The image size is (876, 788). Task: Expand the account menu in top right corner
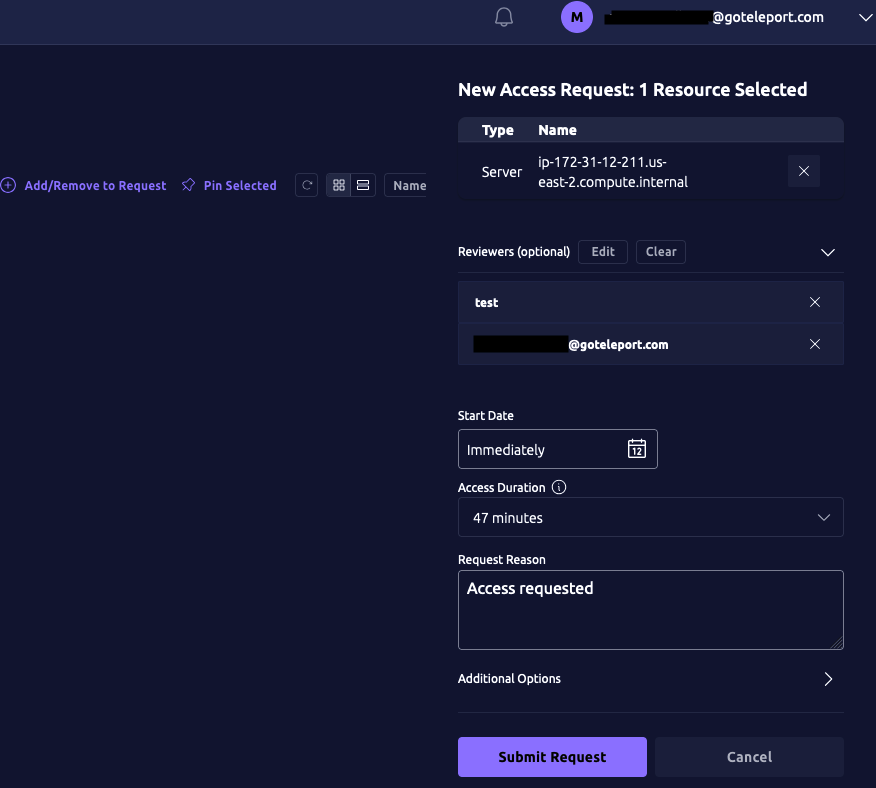click(x=864, y=17)
